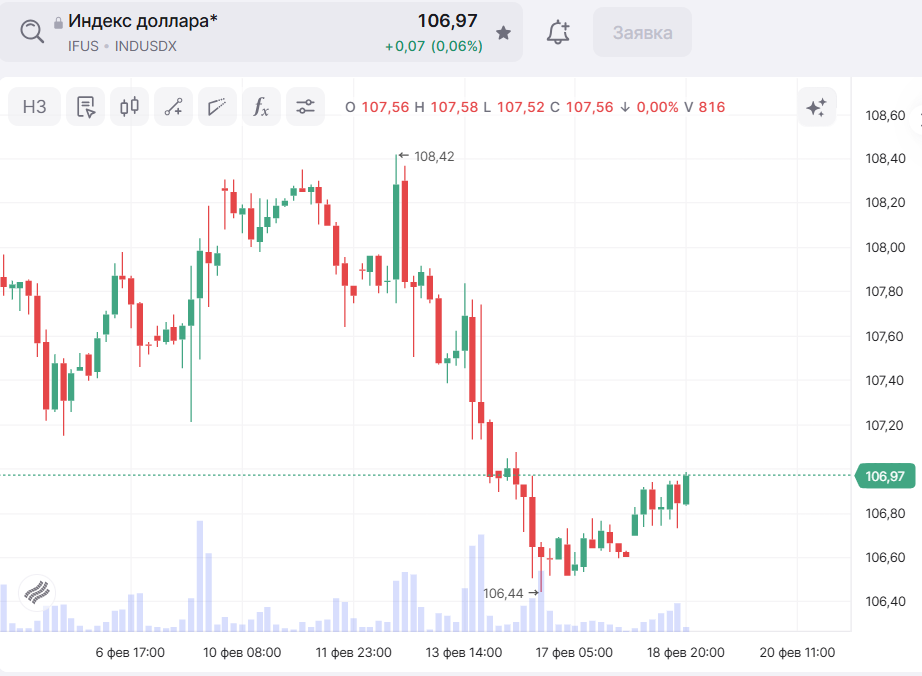Click the Заявка order button

642,33
